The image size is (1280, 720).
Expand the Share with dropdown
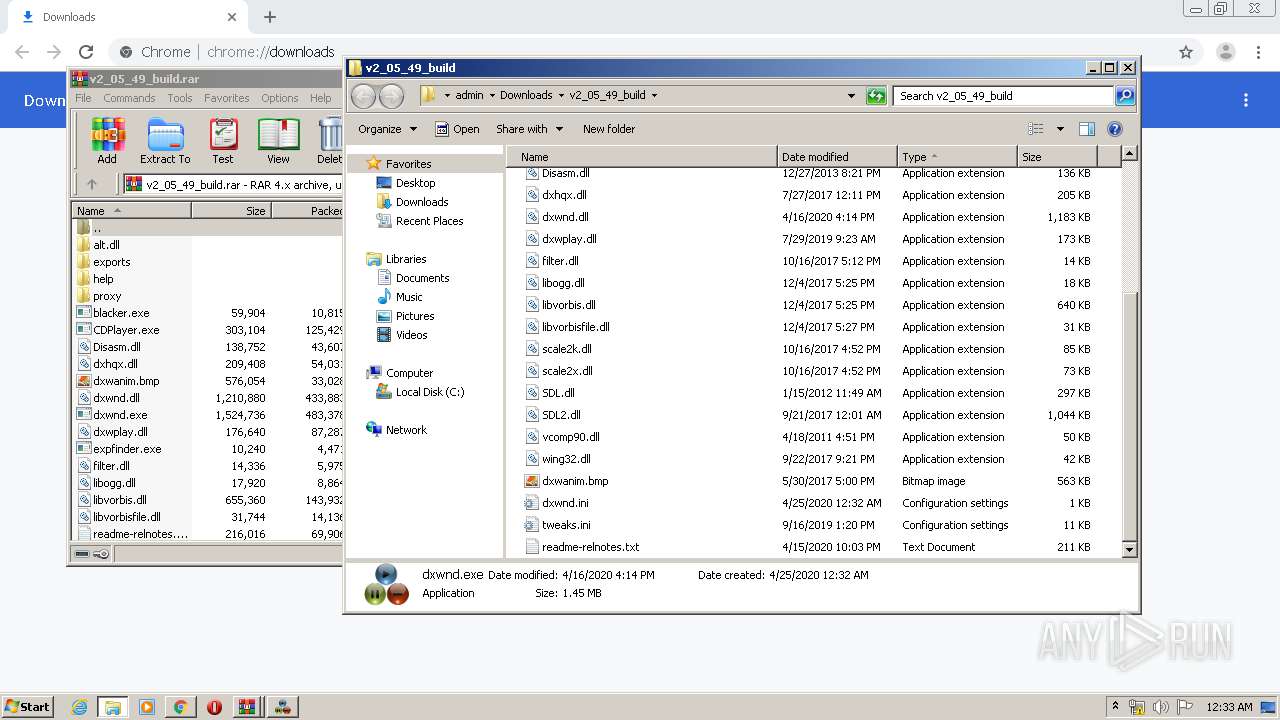pos(529,129)
